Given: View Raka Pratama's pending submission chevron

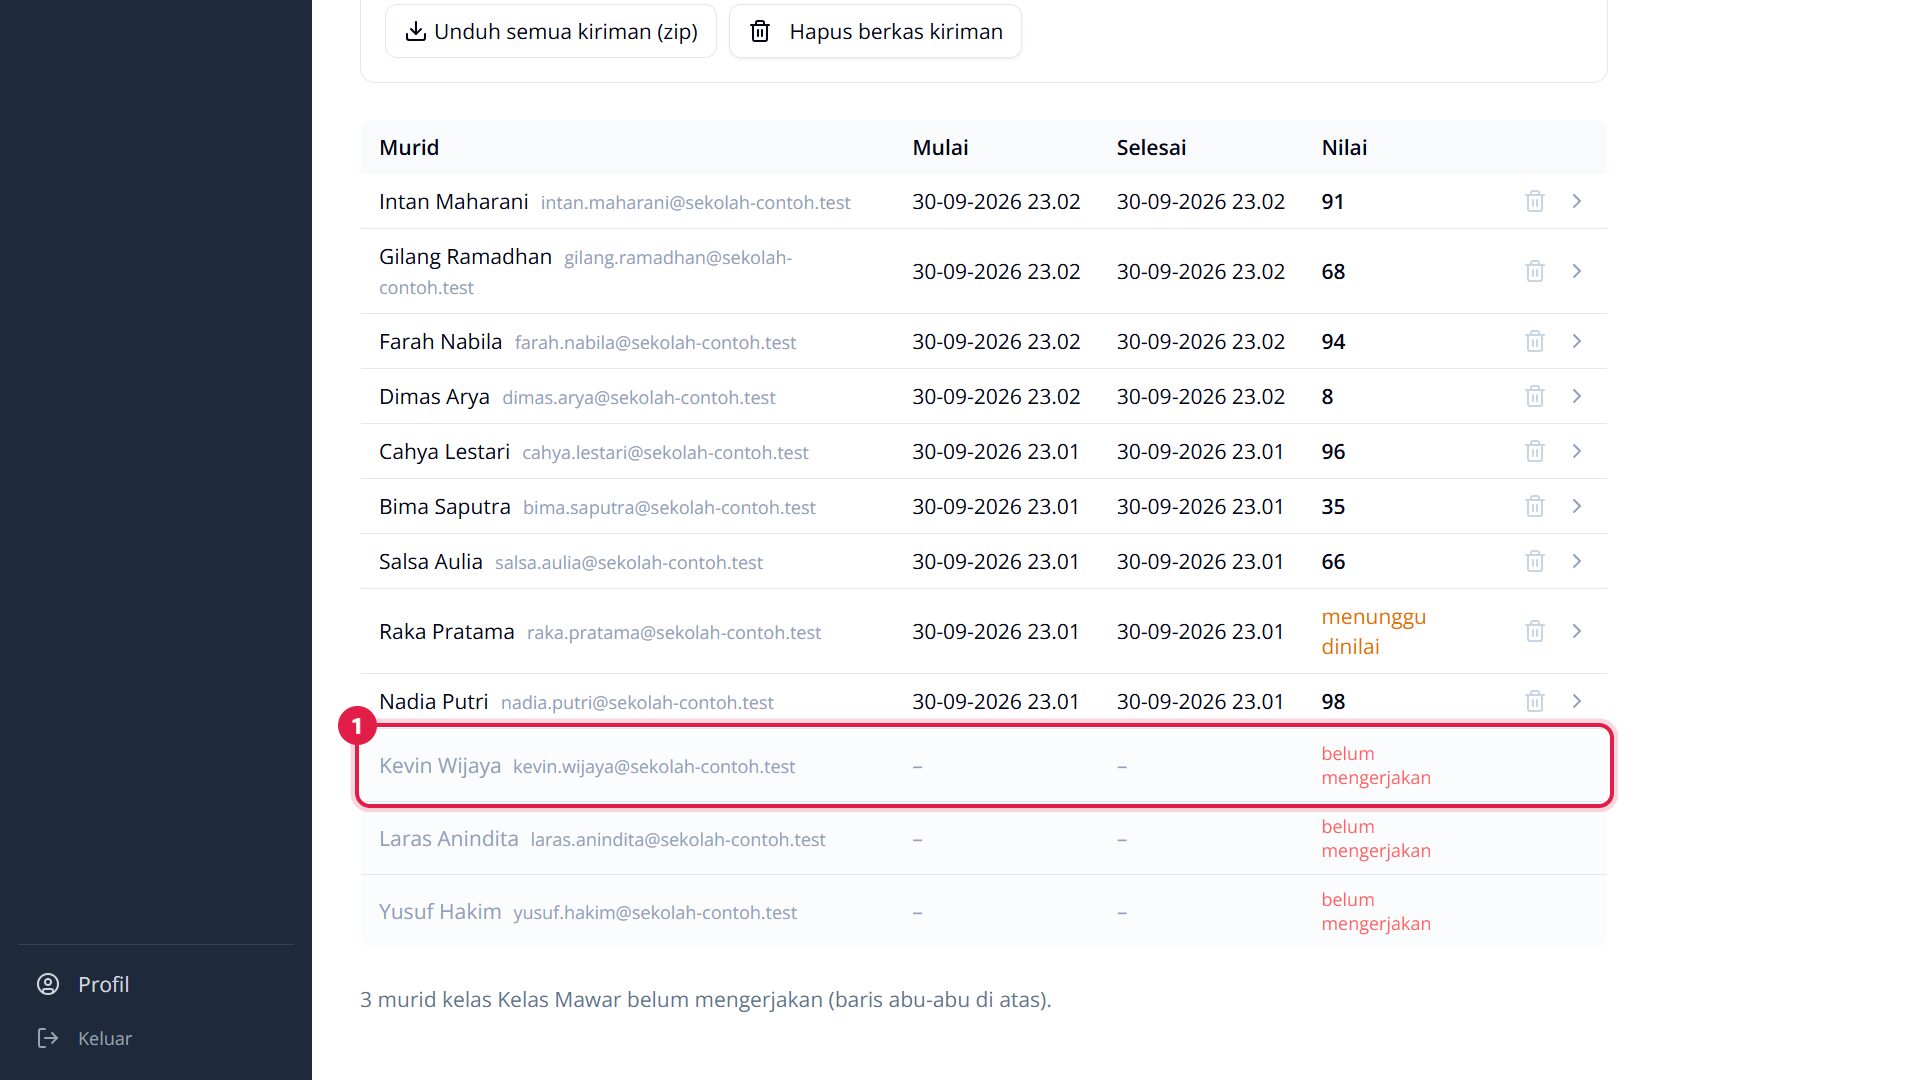Looking at the screenshot, I should pos(1577,631).
